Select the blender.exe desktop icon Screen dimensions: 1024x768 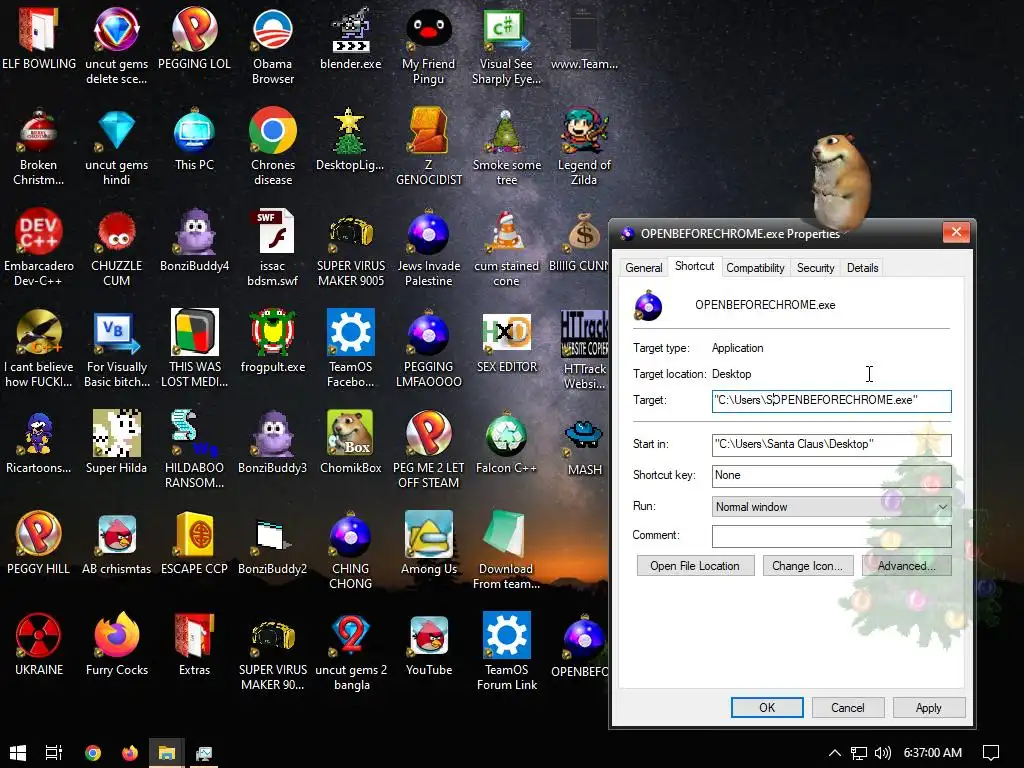click(351, 39)
